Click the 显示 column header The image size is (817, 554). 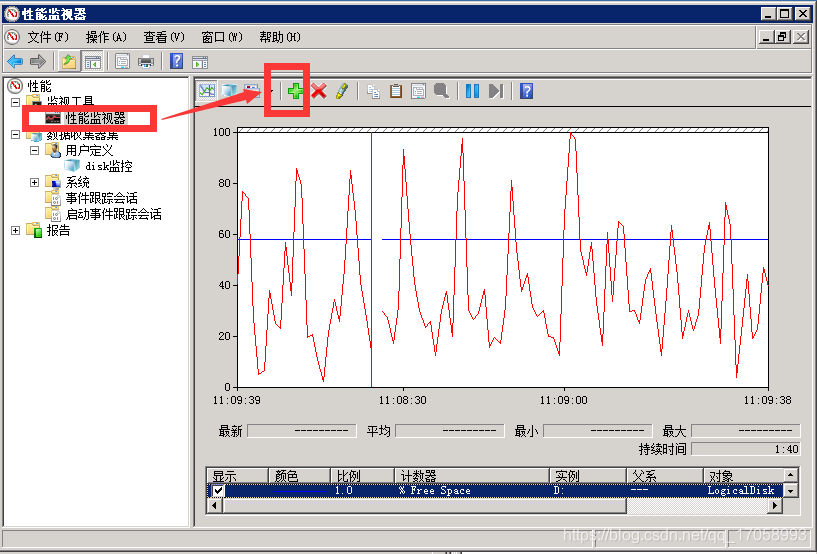pyautogui.click(x=238, y=476)
